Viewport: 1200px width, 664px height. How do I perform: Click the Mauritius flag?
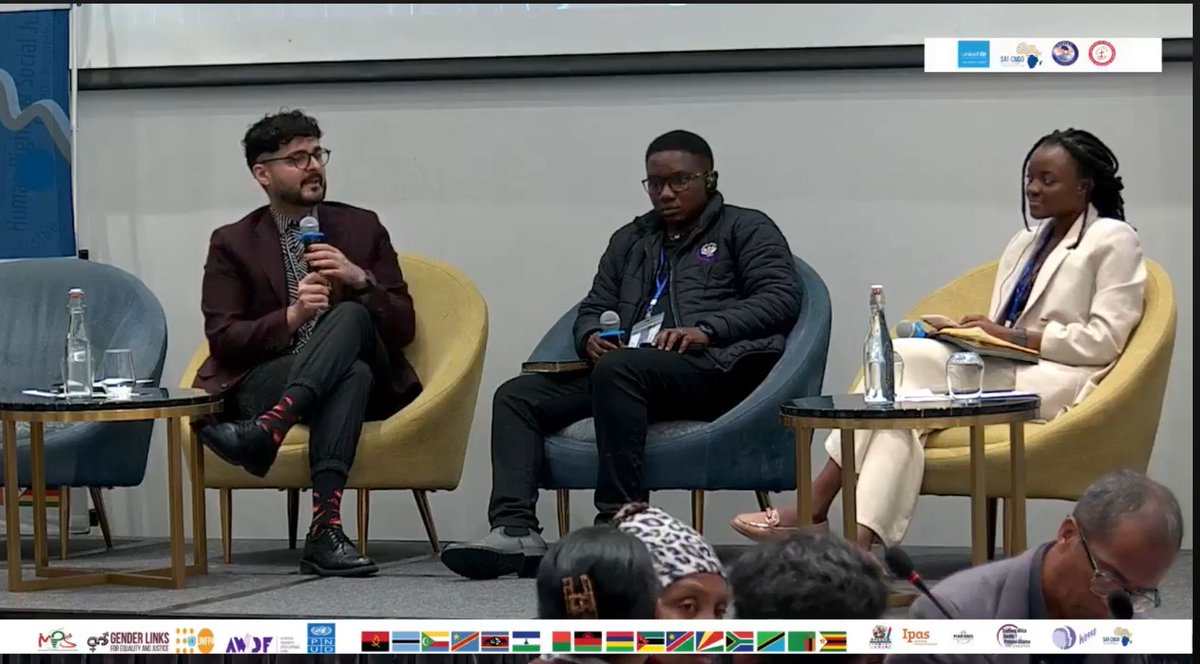pyautogui.click(x=620, y=641)
